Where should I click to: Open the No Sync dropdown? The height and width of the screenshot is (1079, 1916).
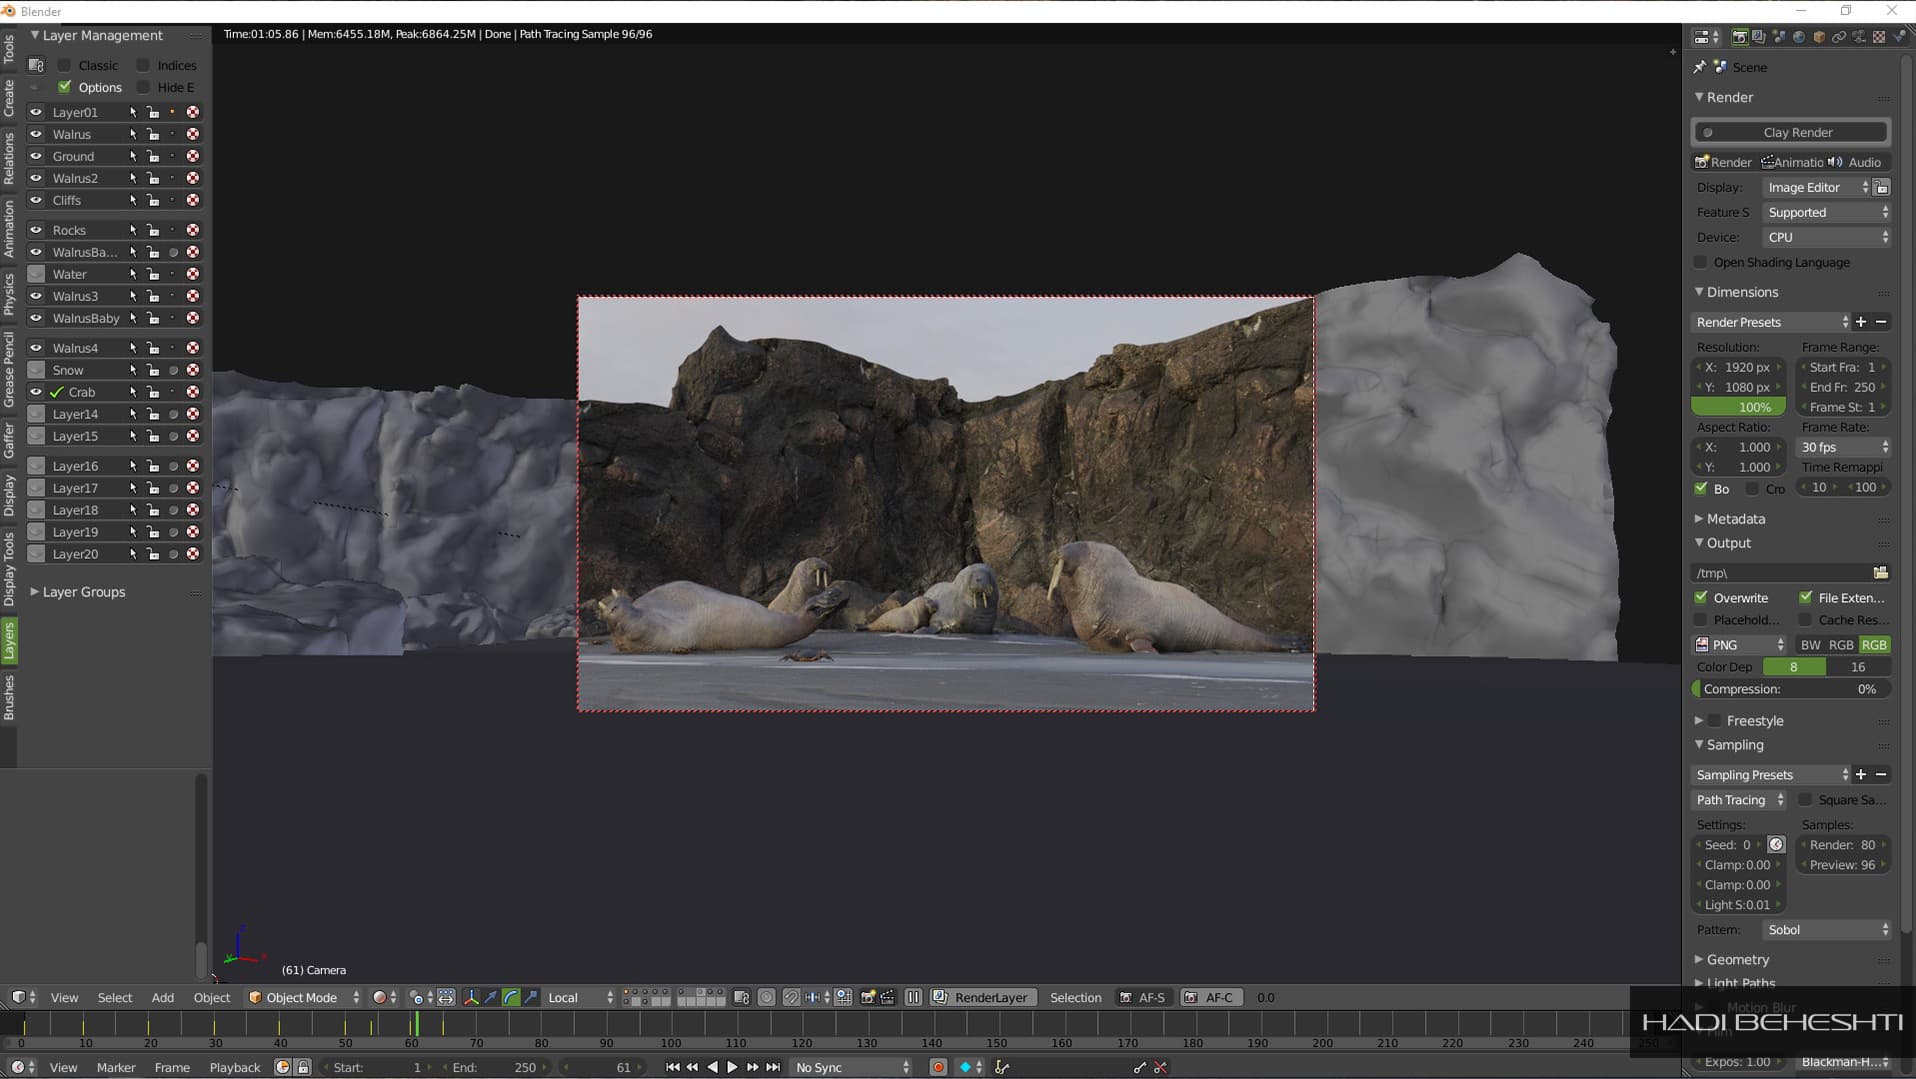click(x=851, y=1067)
